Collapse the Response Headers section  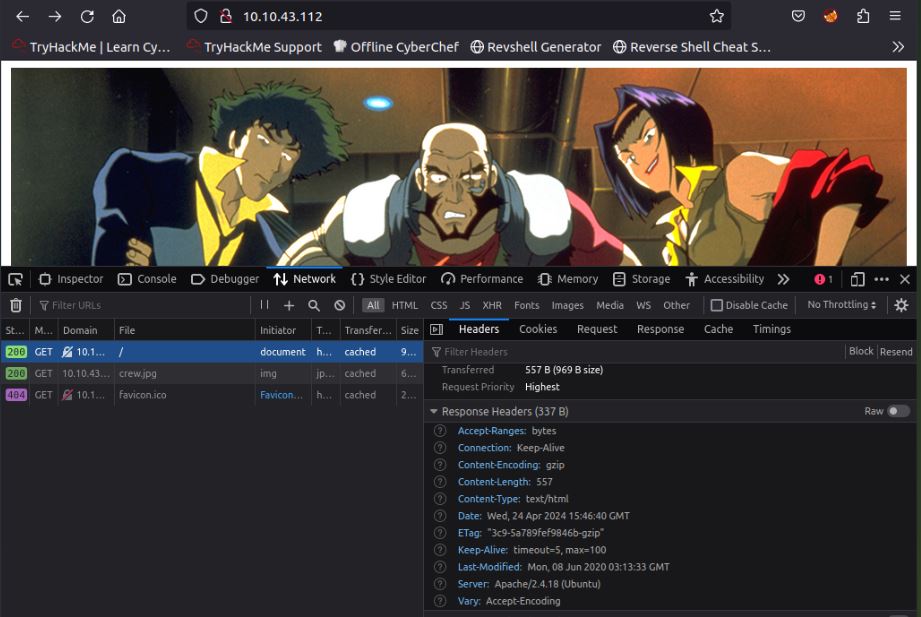(434, 411)
